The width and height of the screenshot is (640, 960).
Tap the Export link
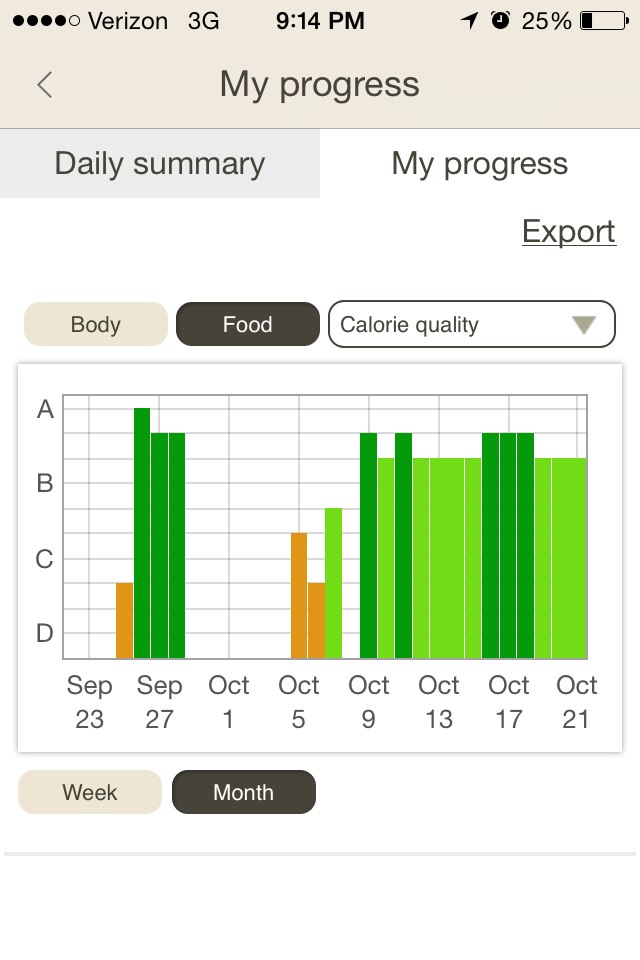point(569,231)
